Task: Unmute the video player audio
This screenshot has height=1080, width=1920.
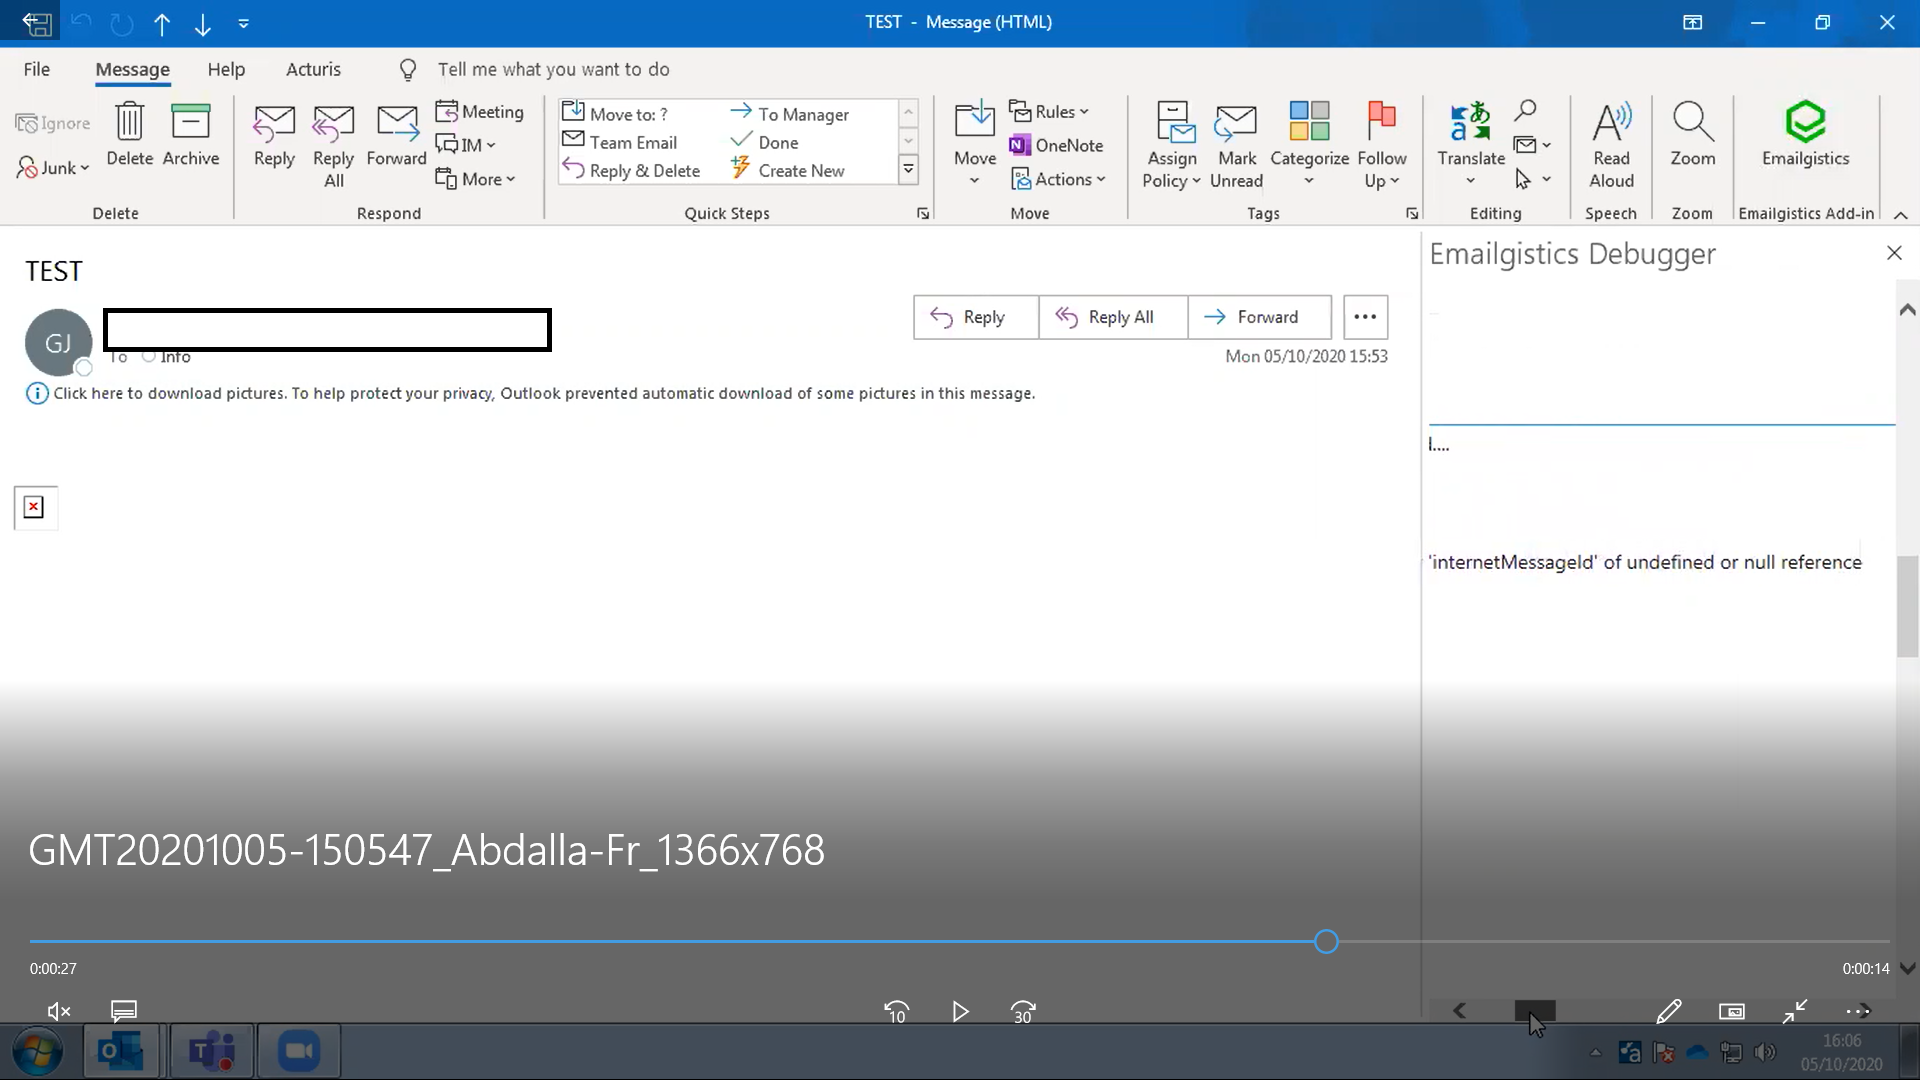Action: (x=57, y=1011)
